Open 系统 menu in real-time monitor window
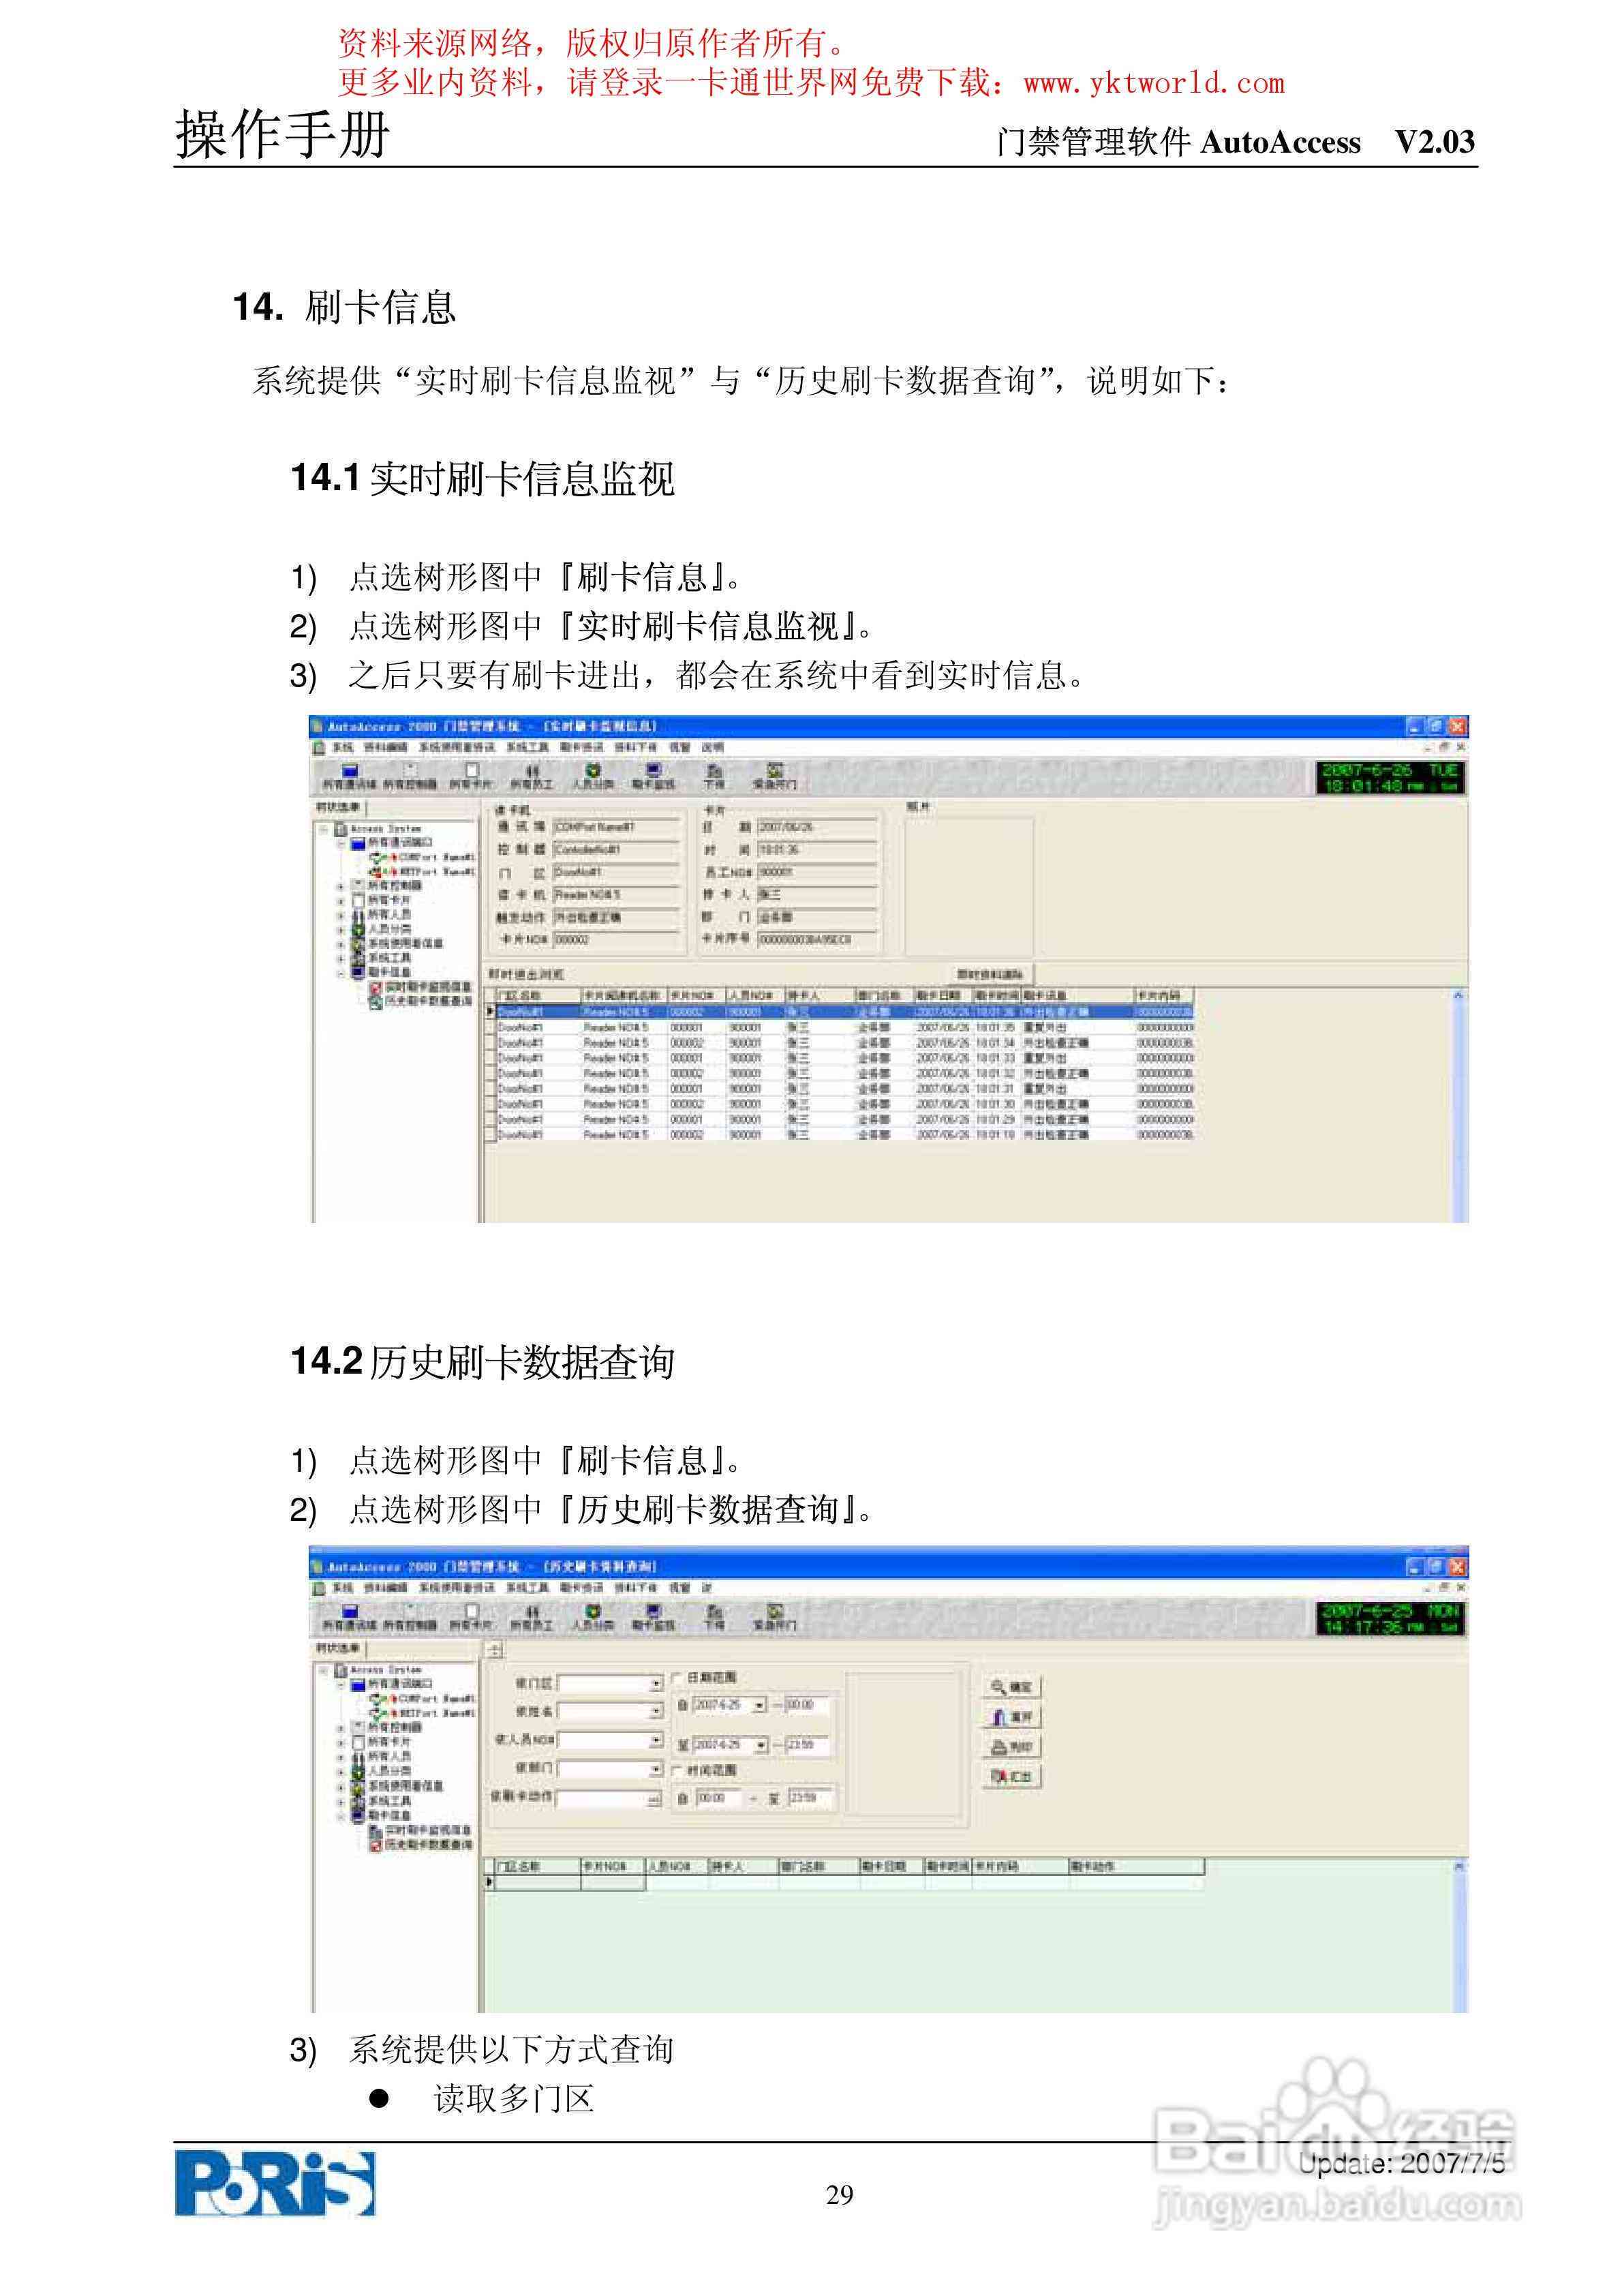Screen dimensions: 1622x2296 [x=343, y=747]
